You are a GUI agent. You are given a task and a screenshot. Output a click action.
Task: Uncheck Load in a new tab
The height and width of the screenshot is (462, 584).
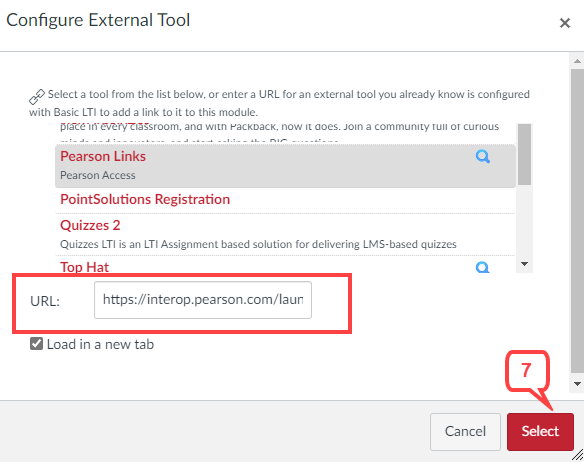coord(36,344)
